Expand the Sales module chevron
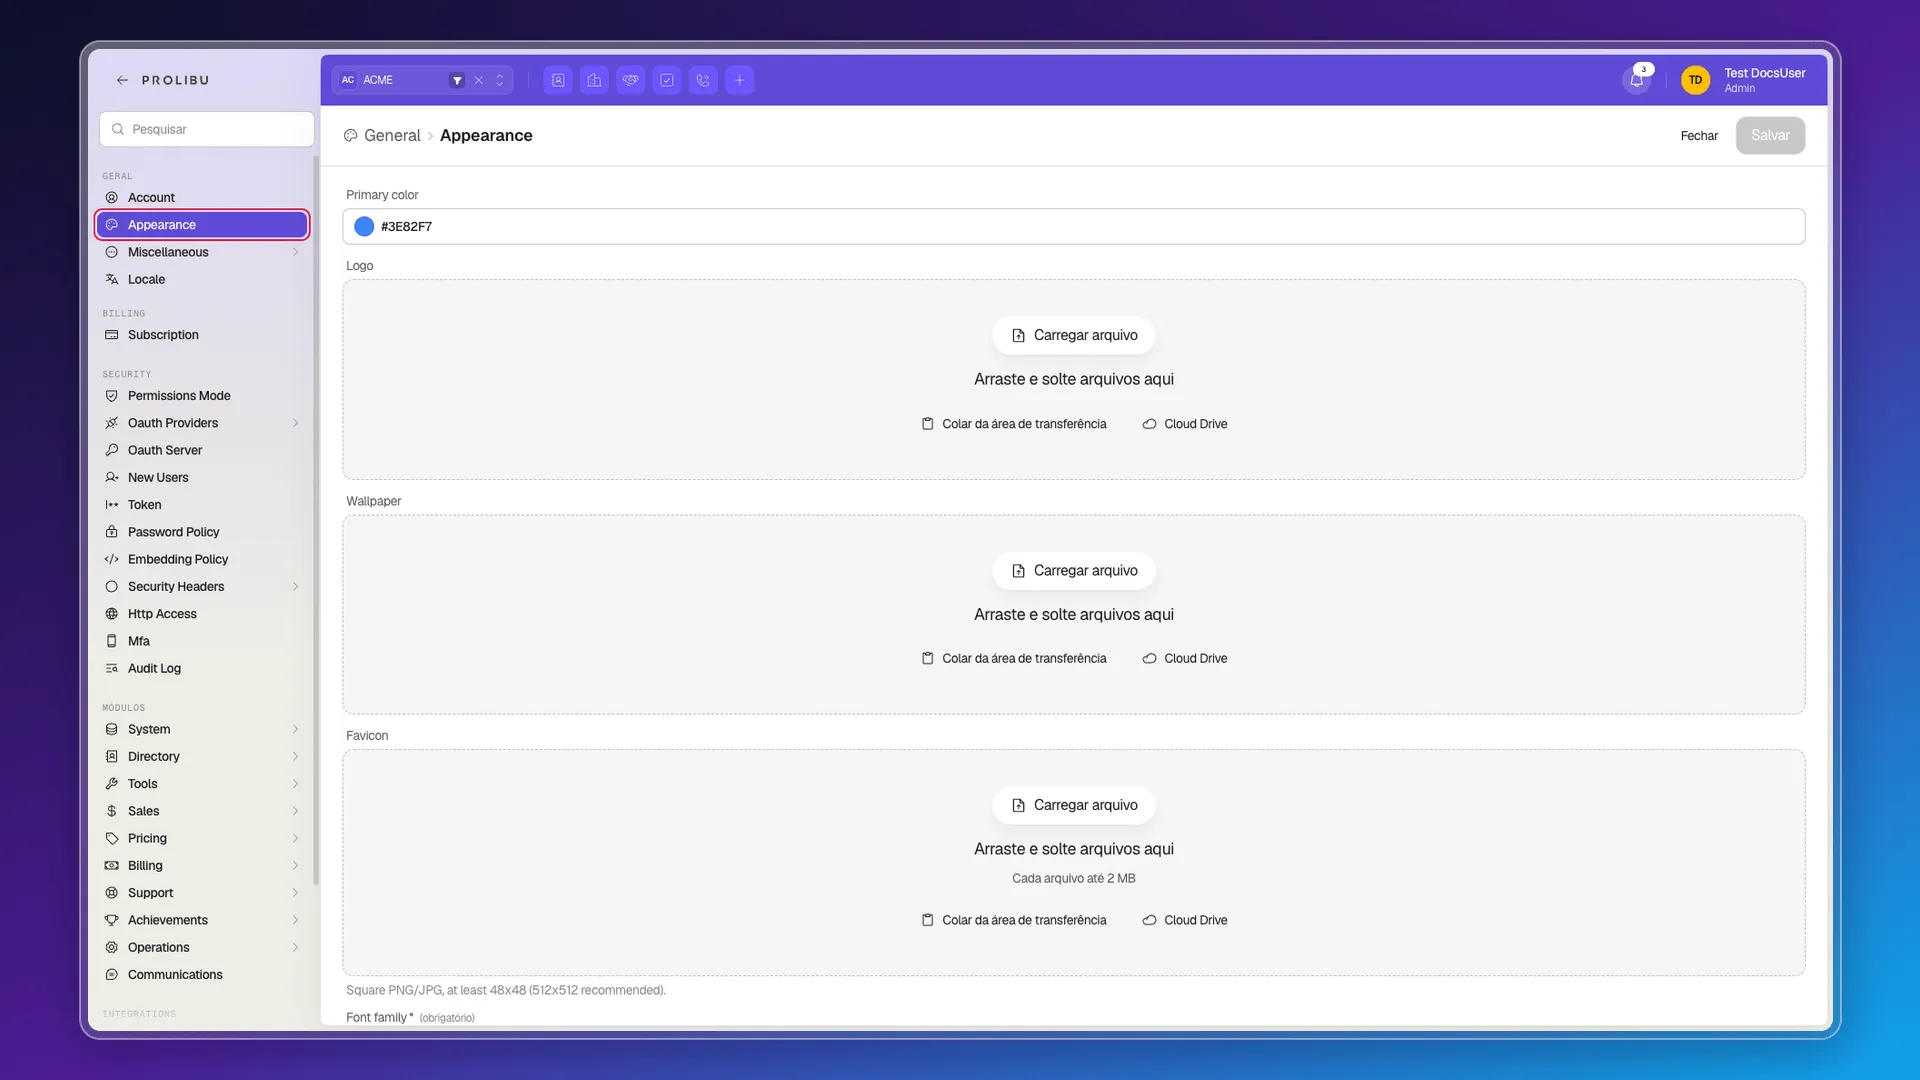The width and height of the screenshot is (1920, 1080). click(x=295, y=811)
